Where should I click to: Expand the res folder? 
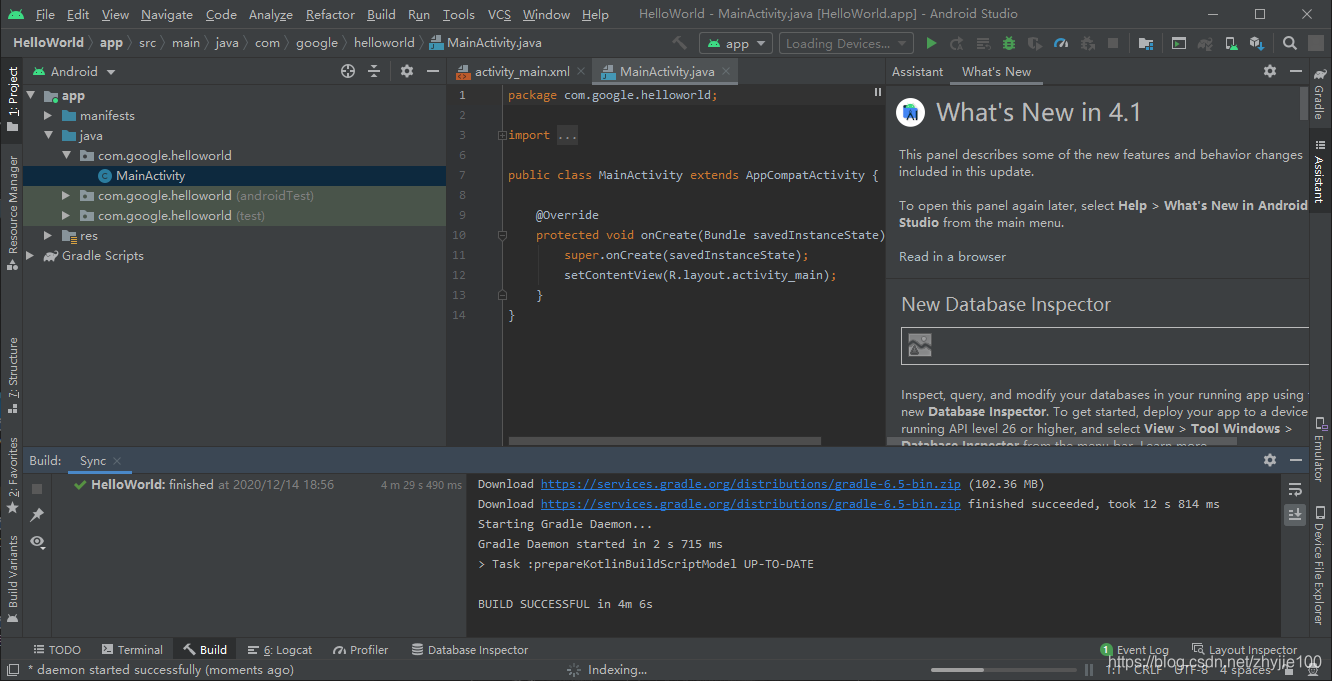click(48, 236)
